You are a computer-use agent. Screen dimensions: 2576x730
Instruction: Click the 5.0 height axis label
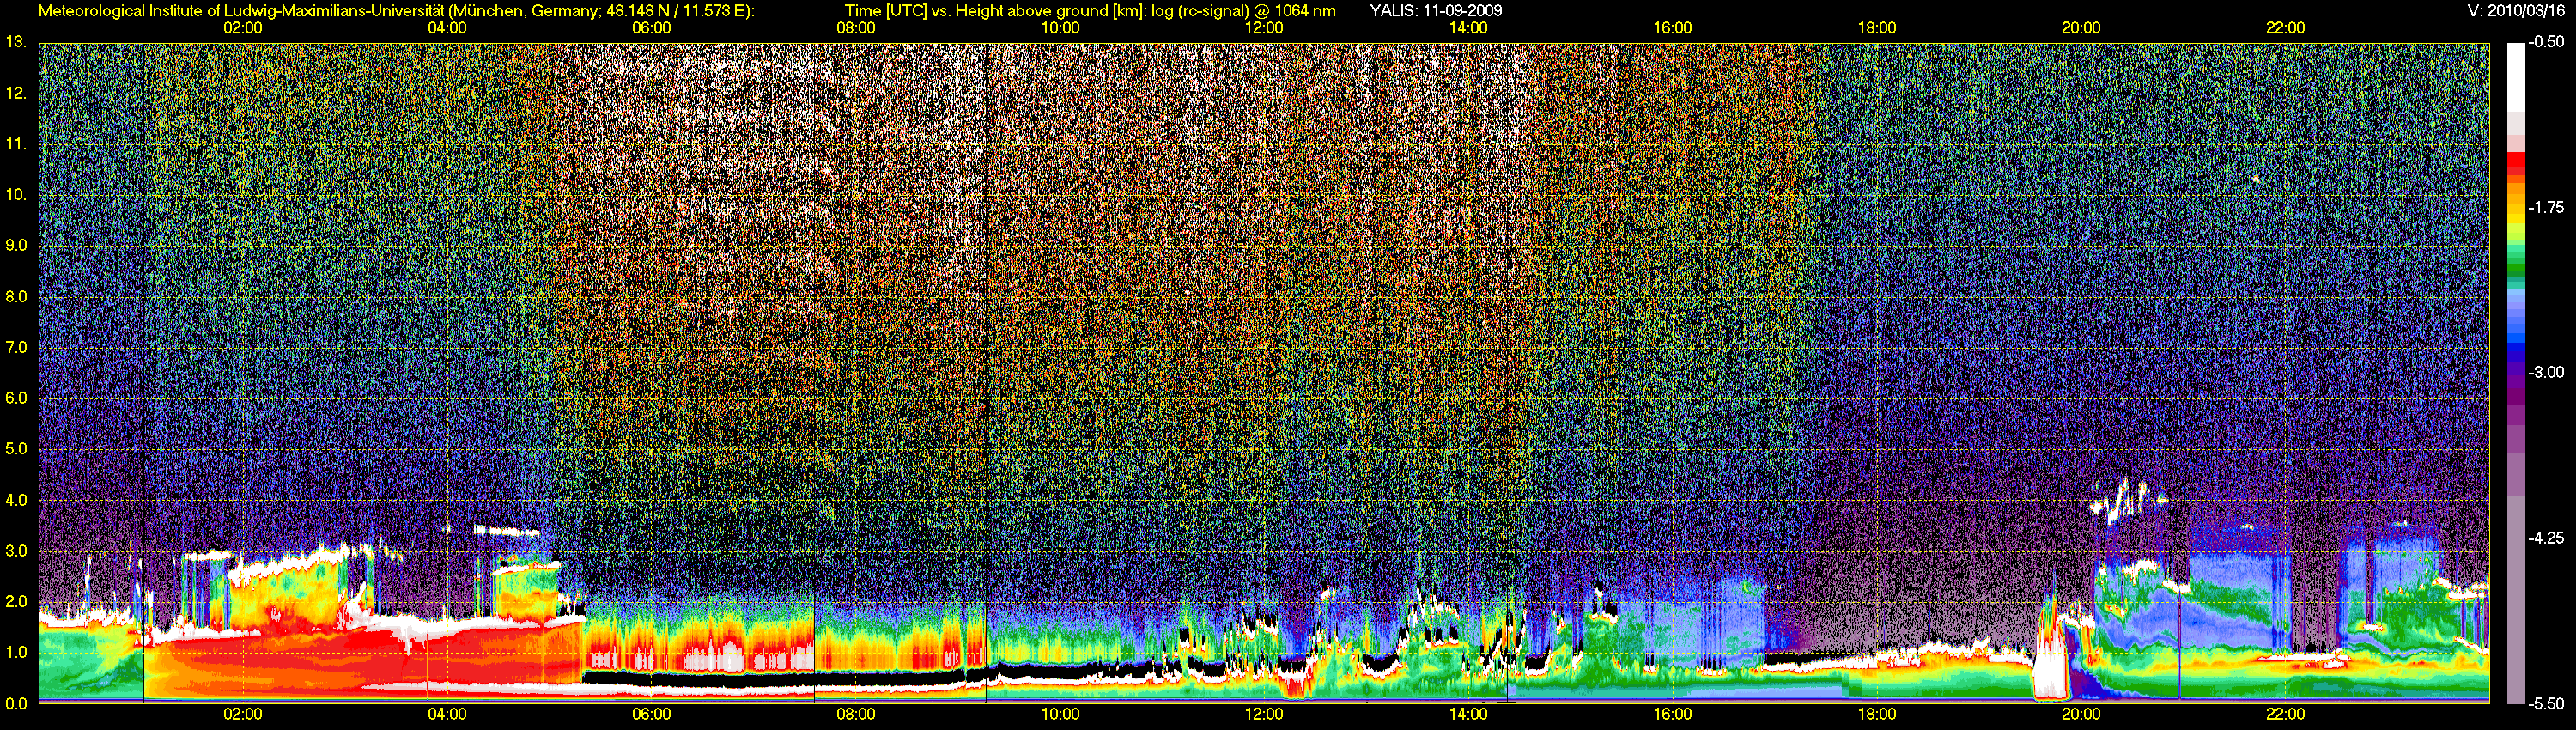pos(16,449)
